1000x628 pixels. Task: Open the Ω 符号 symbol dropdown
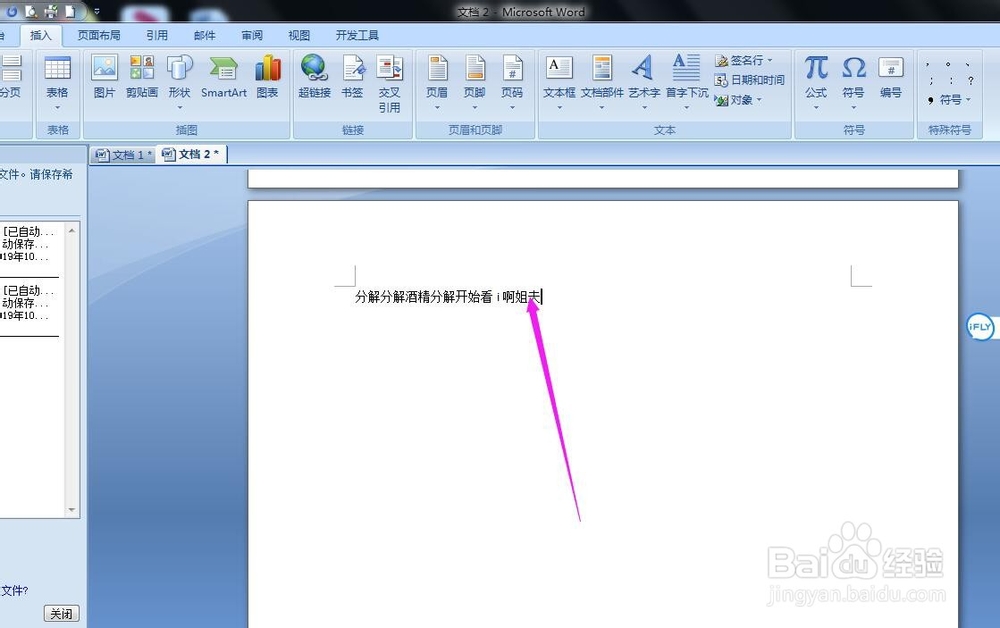(x=853, y=82)
